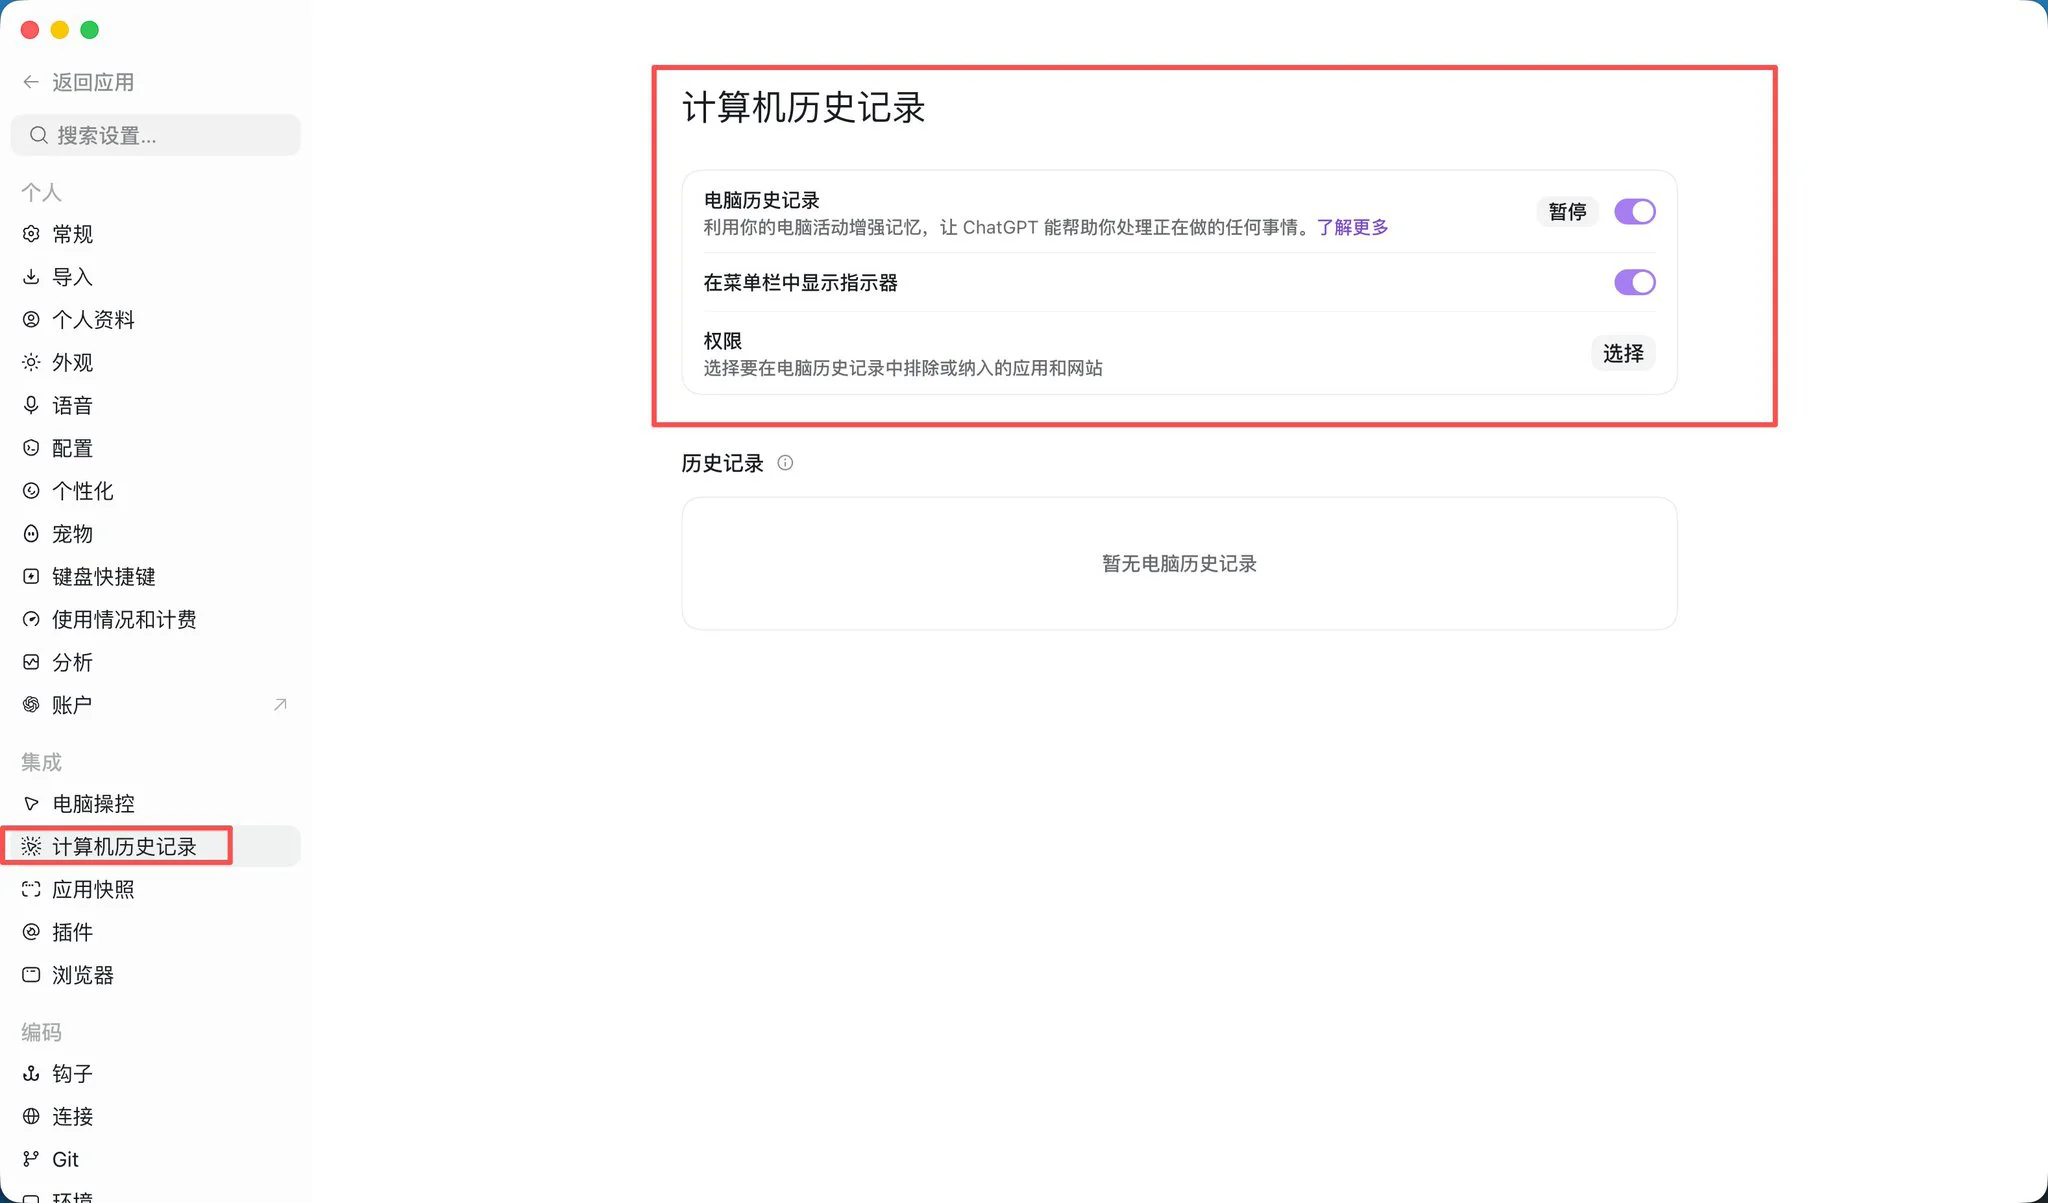Open 应用快照 settings
The height and width of the screenshot is (1203, 2048).
155,889
